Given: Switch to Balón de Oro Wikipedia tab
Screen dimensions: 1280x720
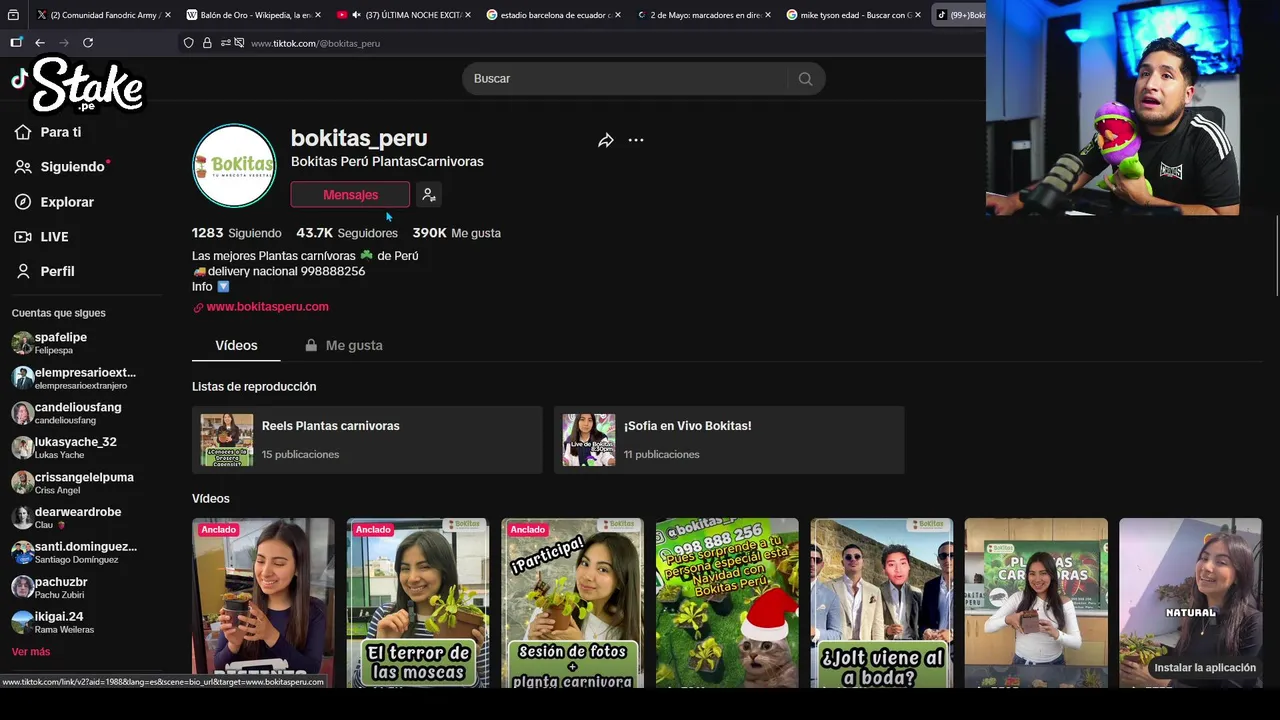Looking at the screenshot, I should point(254,15).
